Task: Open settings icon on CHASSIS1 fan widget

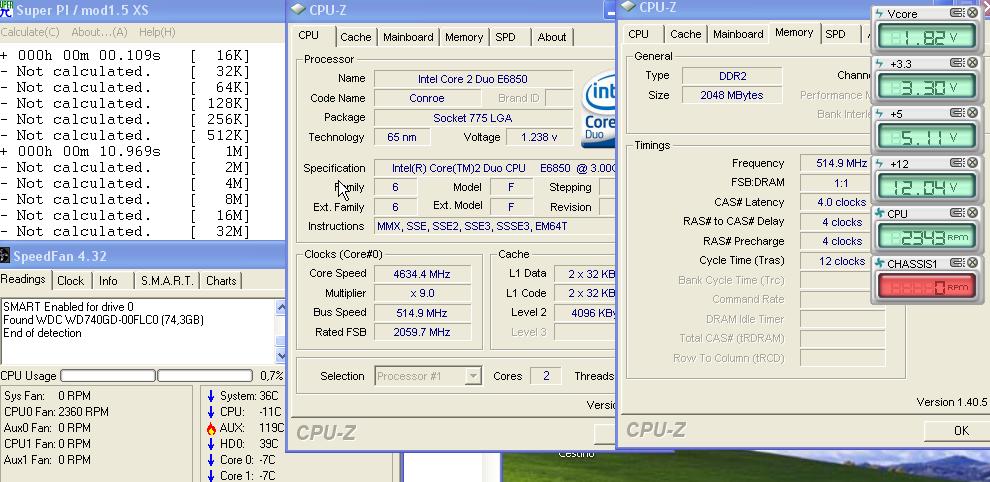Action: (x=958, y=263)
